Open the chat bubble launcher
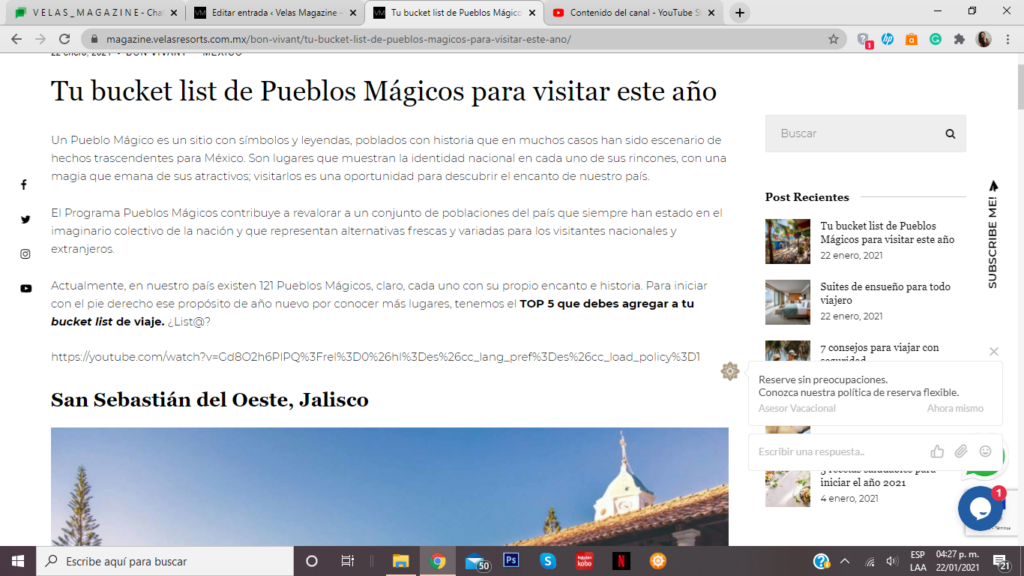 pyautogui.click(x=980, y=508)
